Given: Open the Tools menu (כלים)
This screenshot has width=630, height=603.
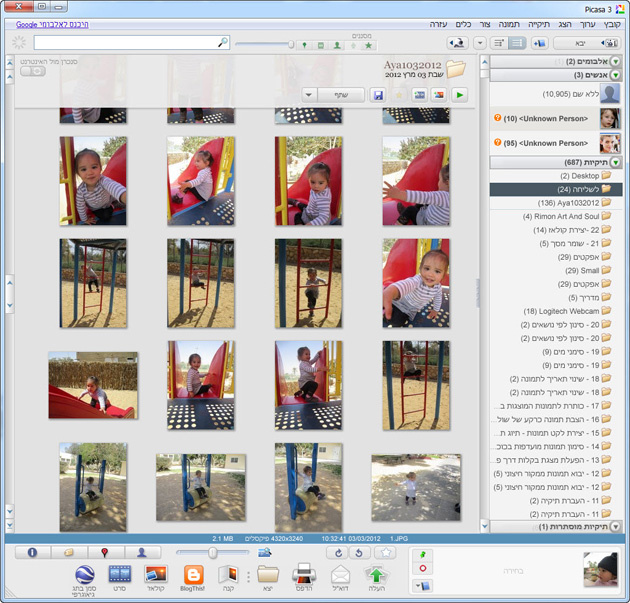Looking at the screenshot, I should tap(463, 25).
